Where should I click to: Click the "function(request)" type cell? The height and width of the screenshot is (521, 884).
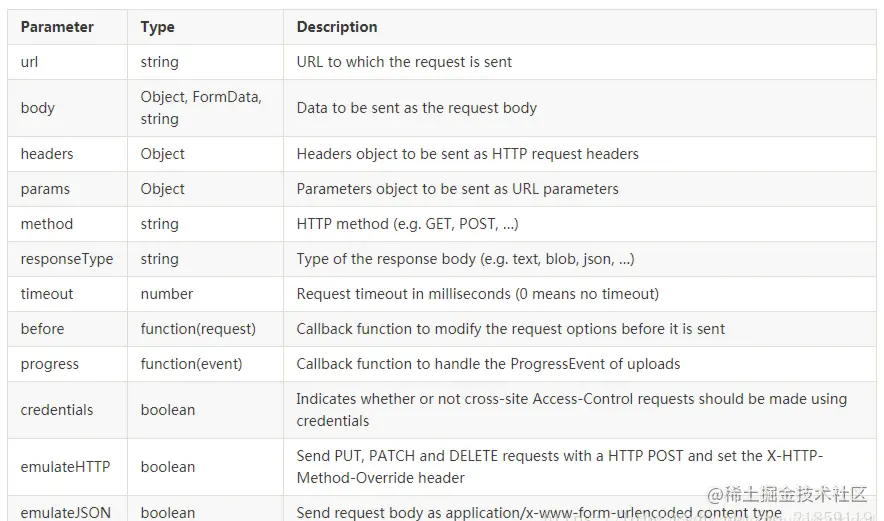[198, 329]
